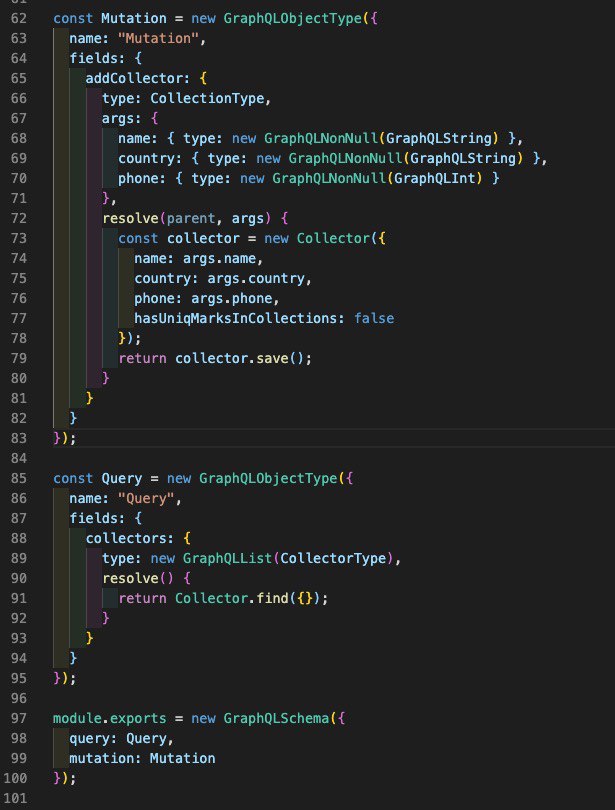The width and height of the screenshot is (615, 810).
Task: Place cursor on addCollector on line 65
Action: pos(134,79)
